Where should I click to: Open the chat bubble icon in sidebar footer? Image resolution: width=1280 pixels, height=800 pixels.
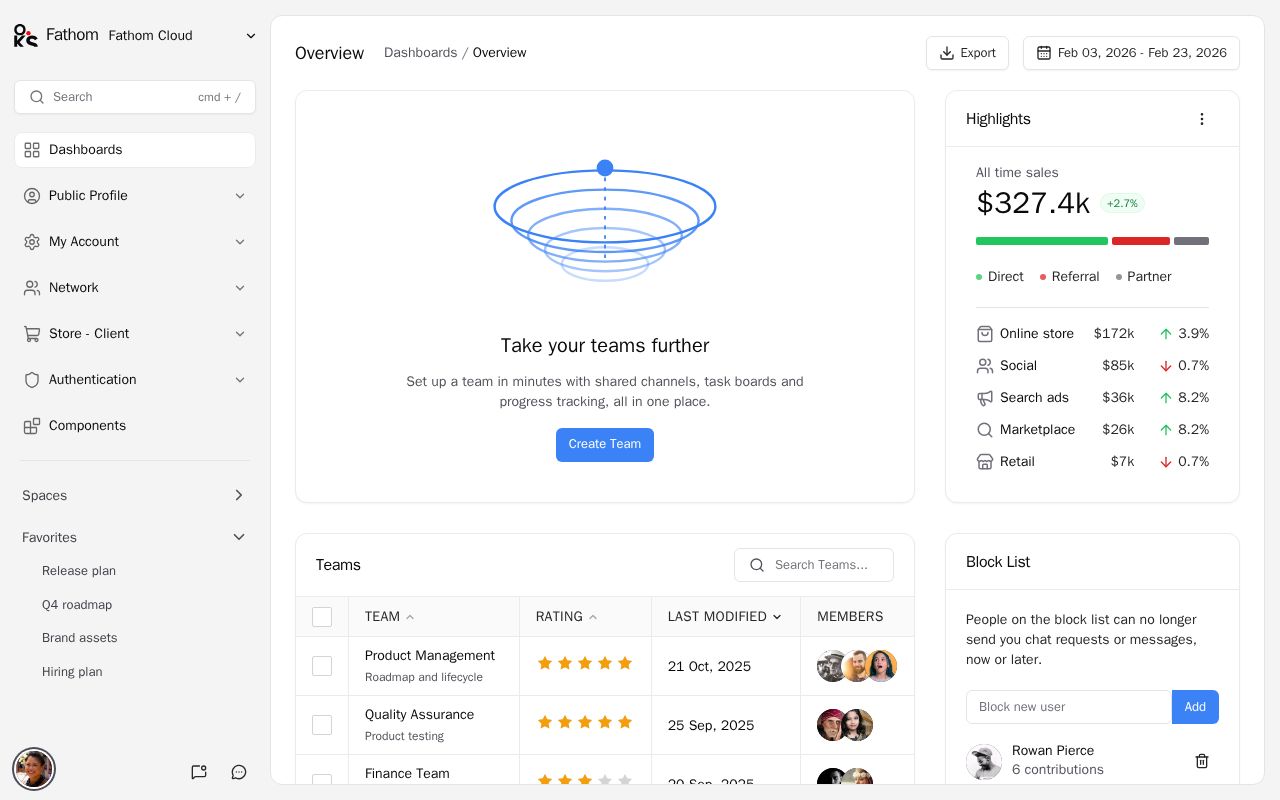click(239, 772)
